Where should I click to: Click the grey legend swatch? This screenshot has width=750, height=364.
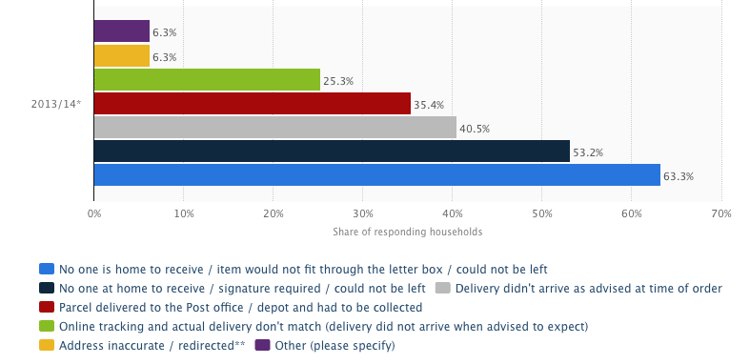pyautogui.click(x=443, y=288)
